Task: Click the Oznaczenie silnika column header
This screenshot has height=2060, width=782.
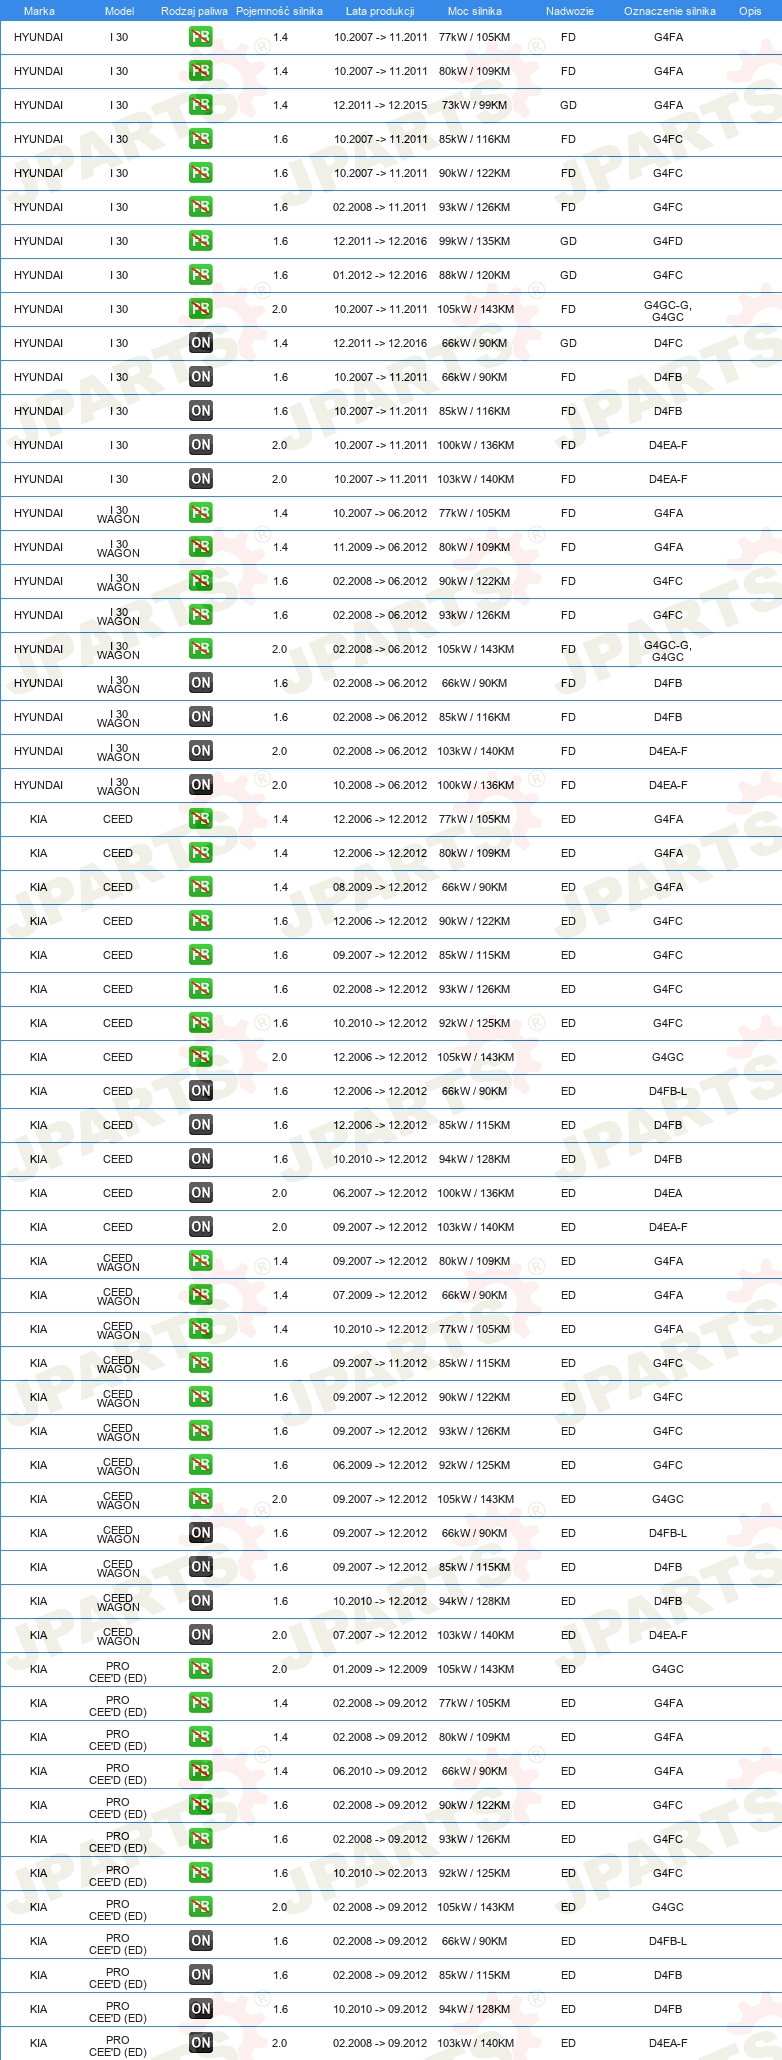Action: click(670, 11)
